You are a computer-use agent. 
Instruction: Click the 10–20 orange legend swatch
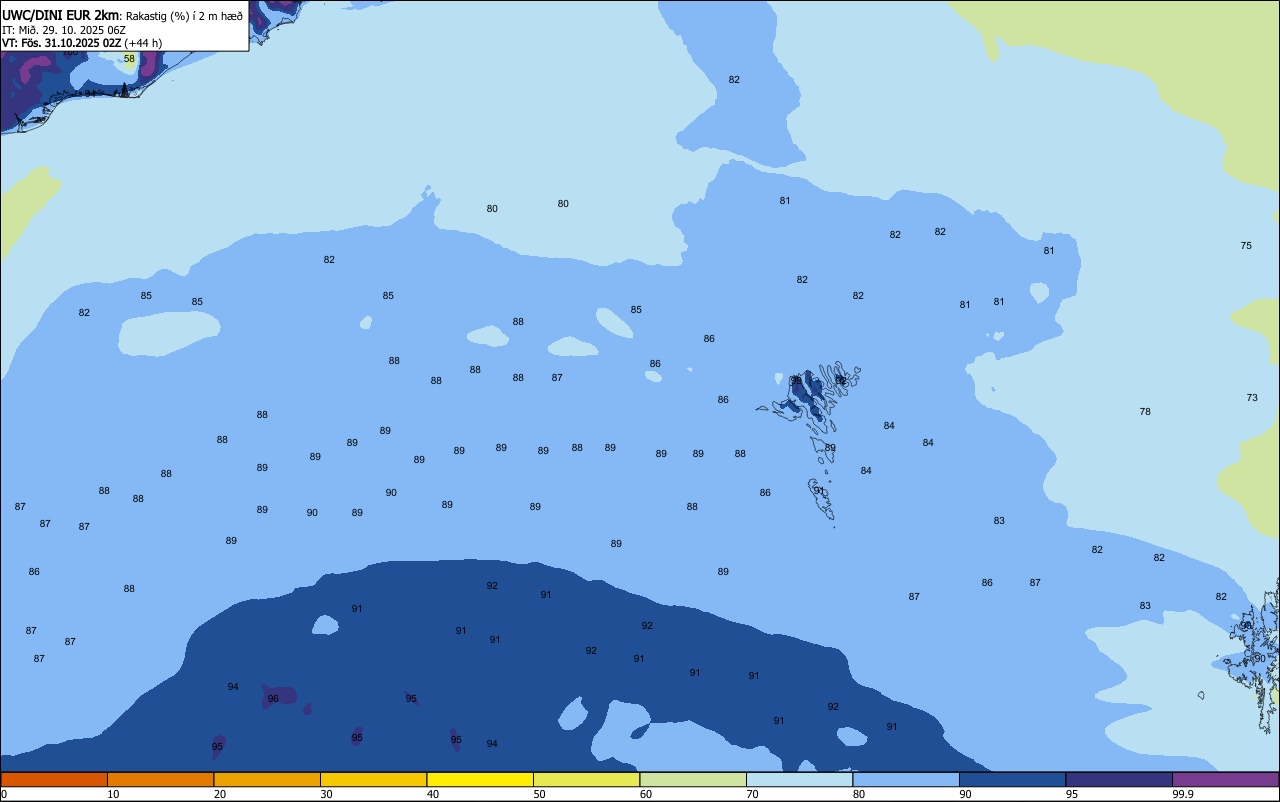point(160,779)
